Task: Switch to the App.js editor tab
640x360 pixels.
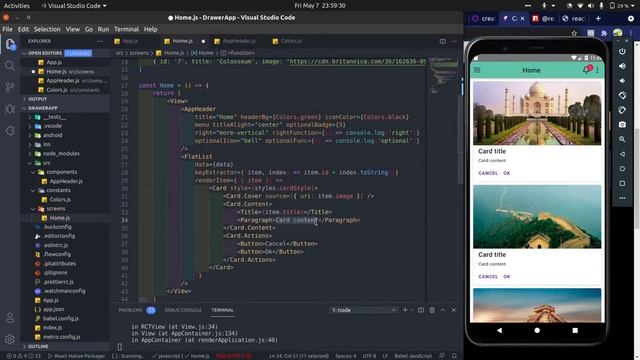Action: (130, 41)
